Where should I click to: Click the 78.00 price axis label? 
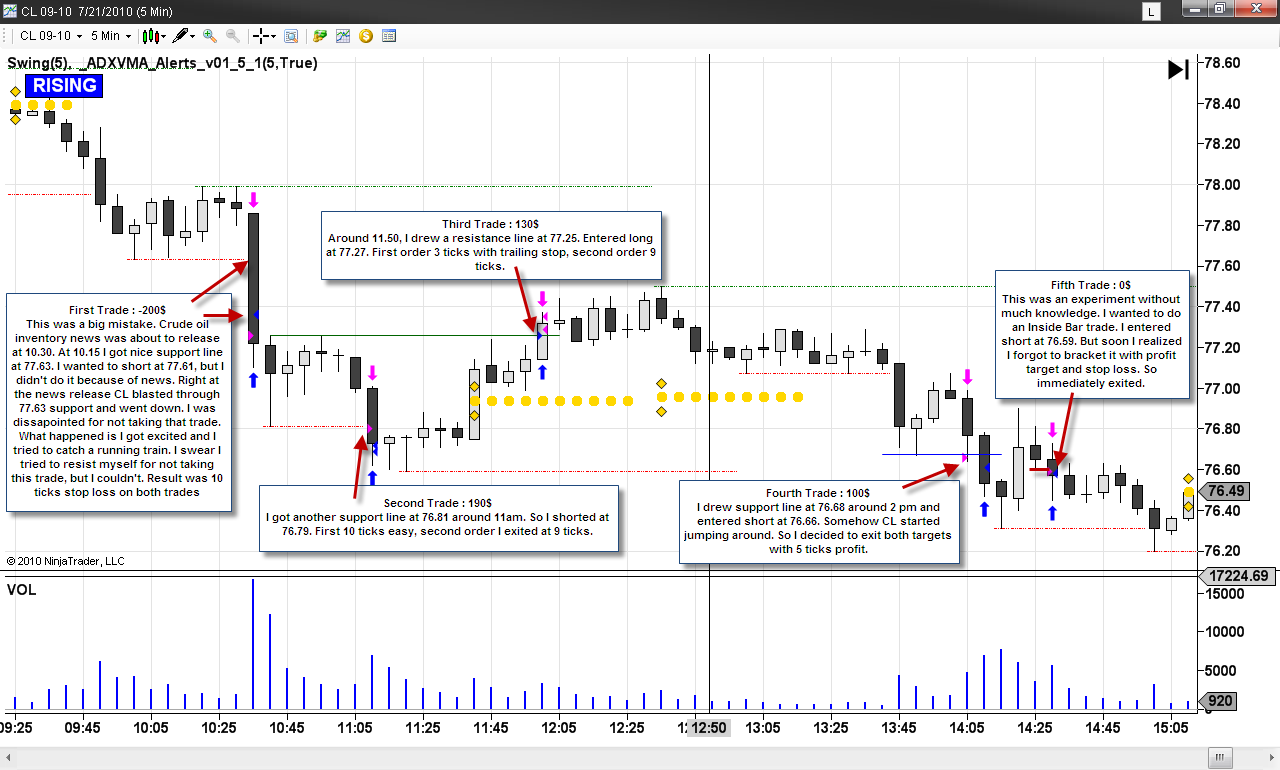tap(1221, 185)
